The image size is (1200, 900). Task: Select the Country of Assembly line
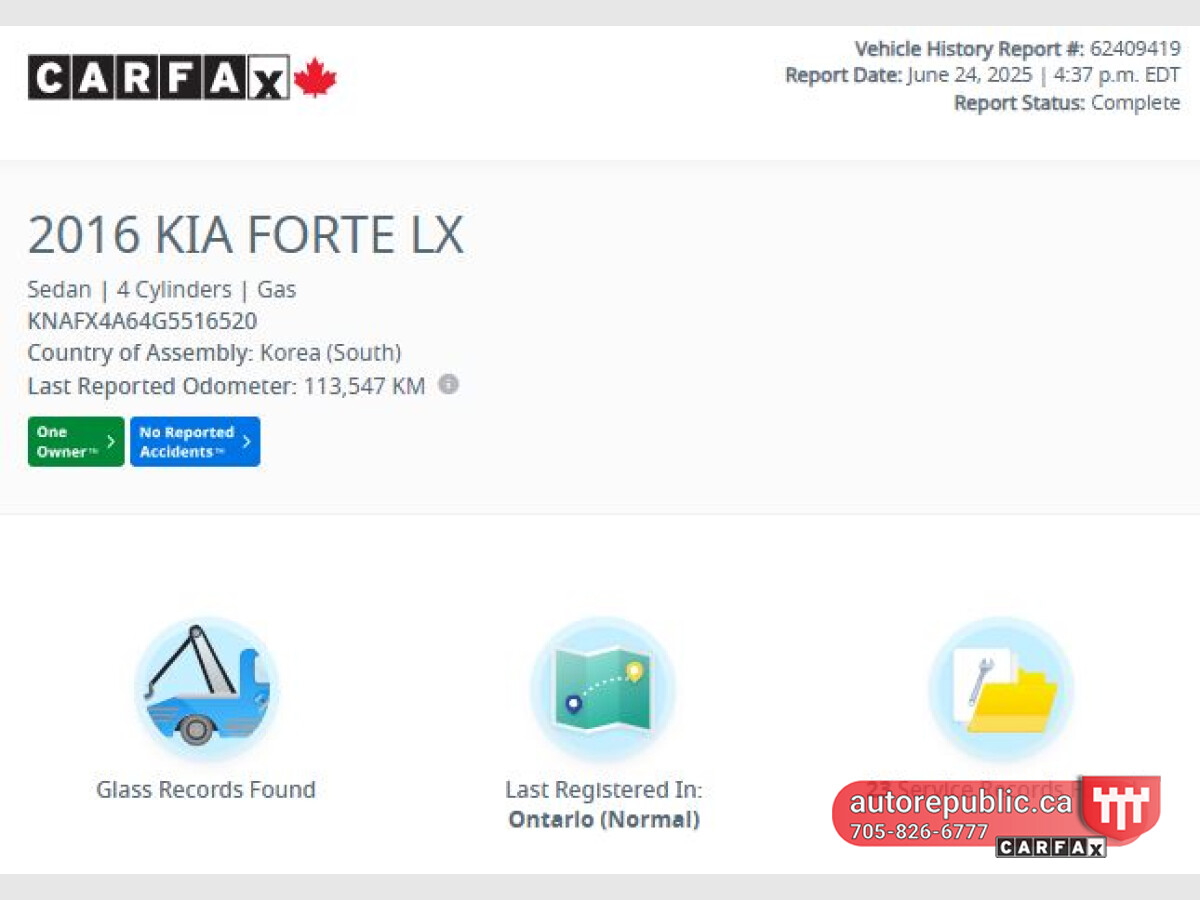tap(214, 353)
